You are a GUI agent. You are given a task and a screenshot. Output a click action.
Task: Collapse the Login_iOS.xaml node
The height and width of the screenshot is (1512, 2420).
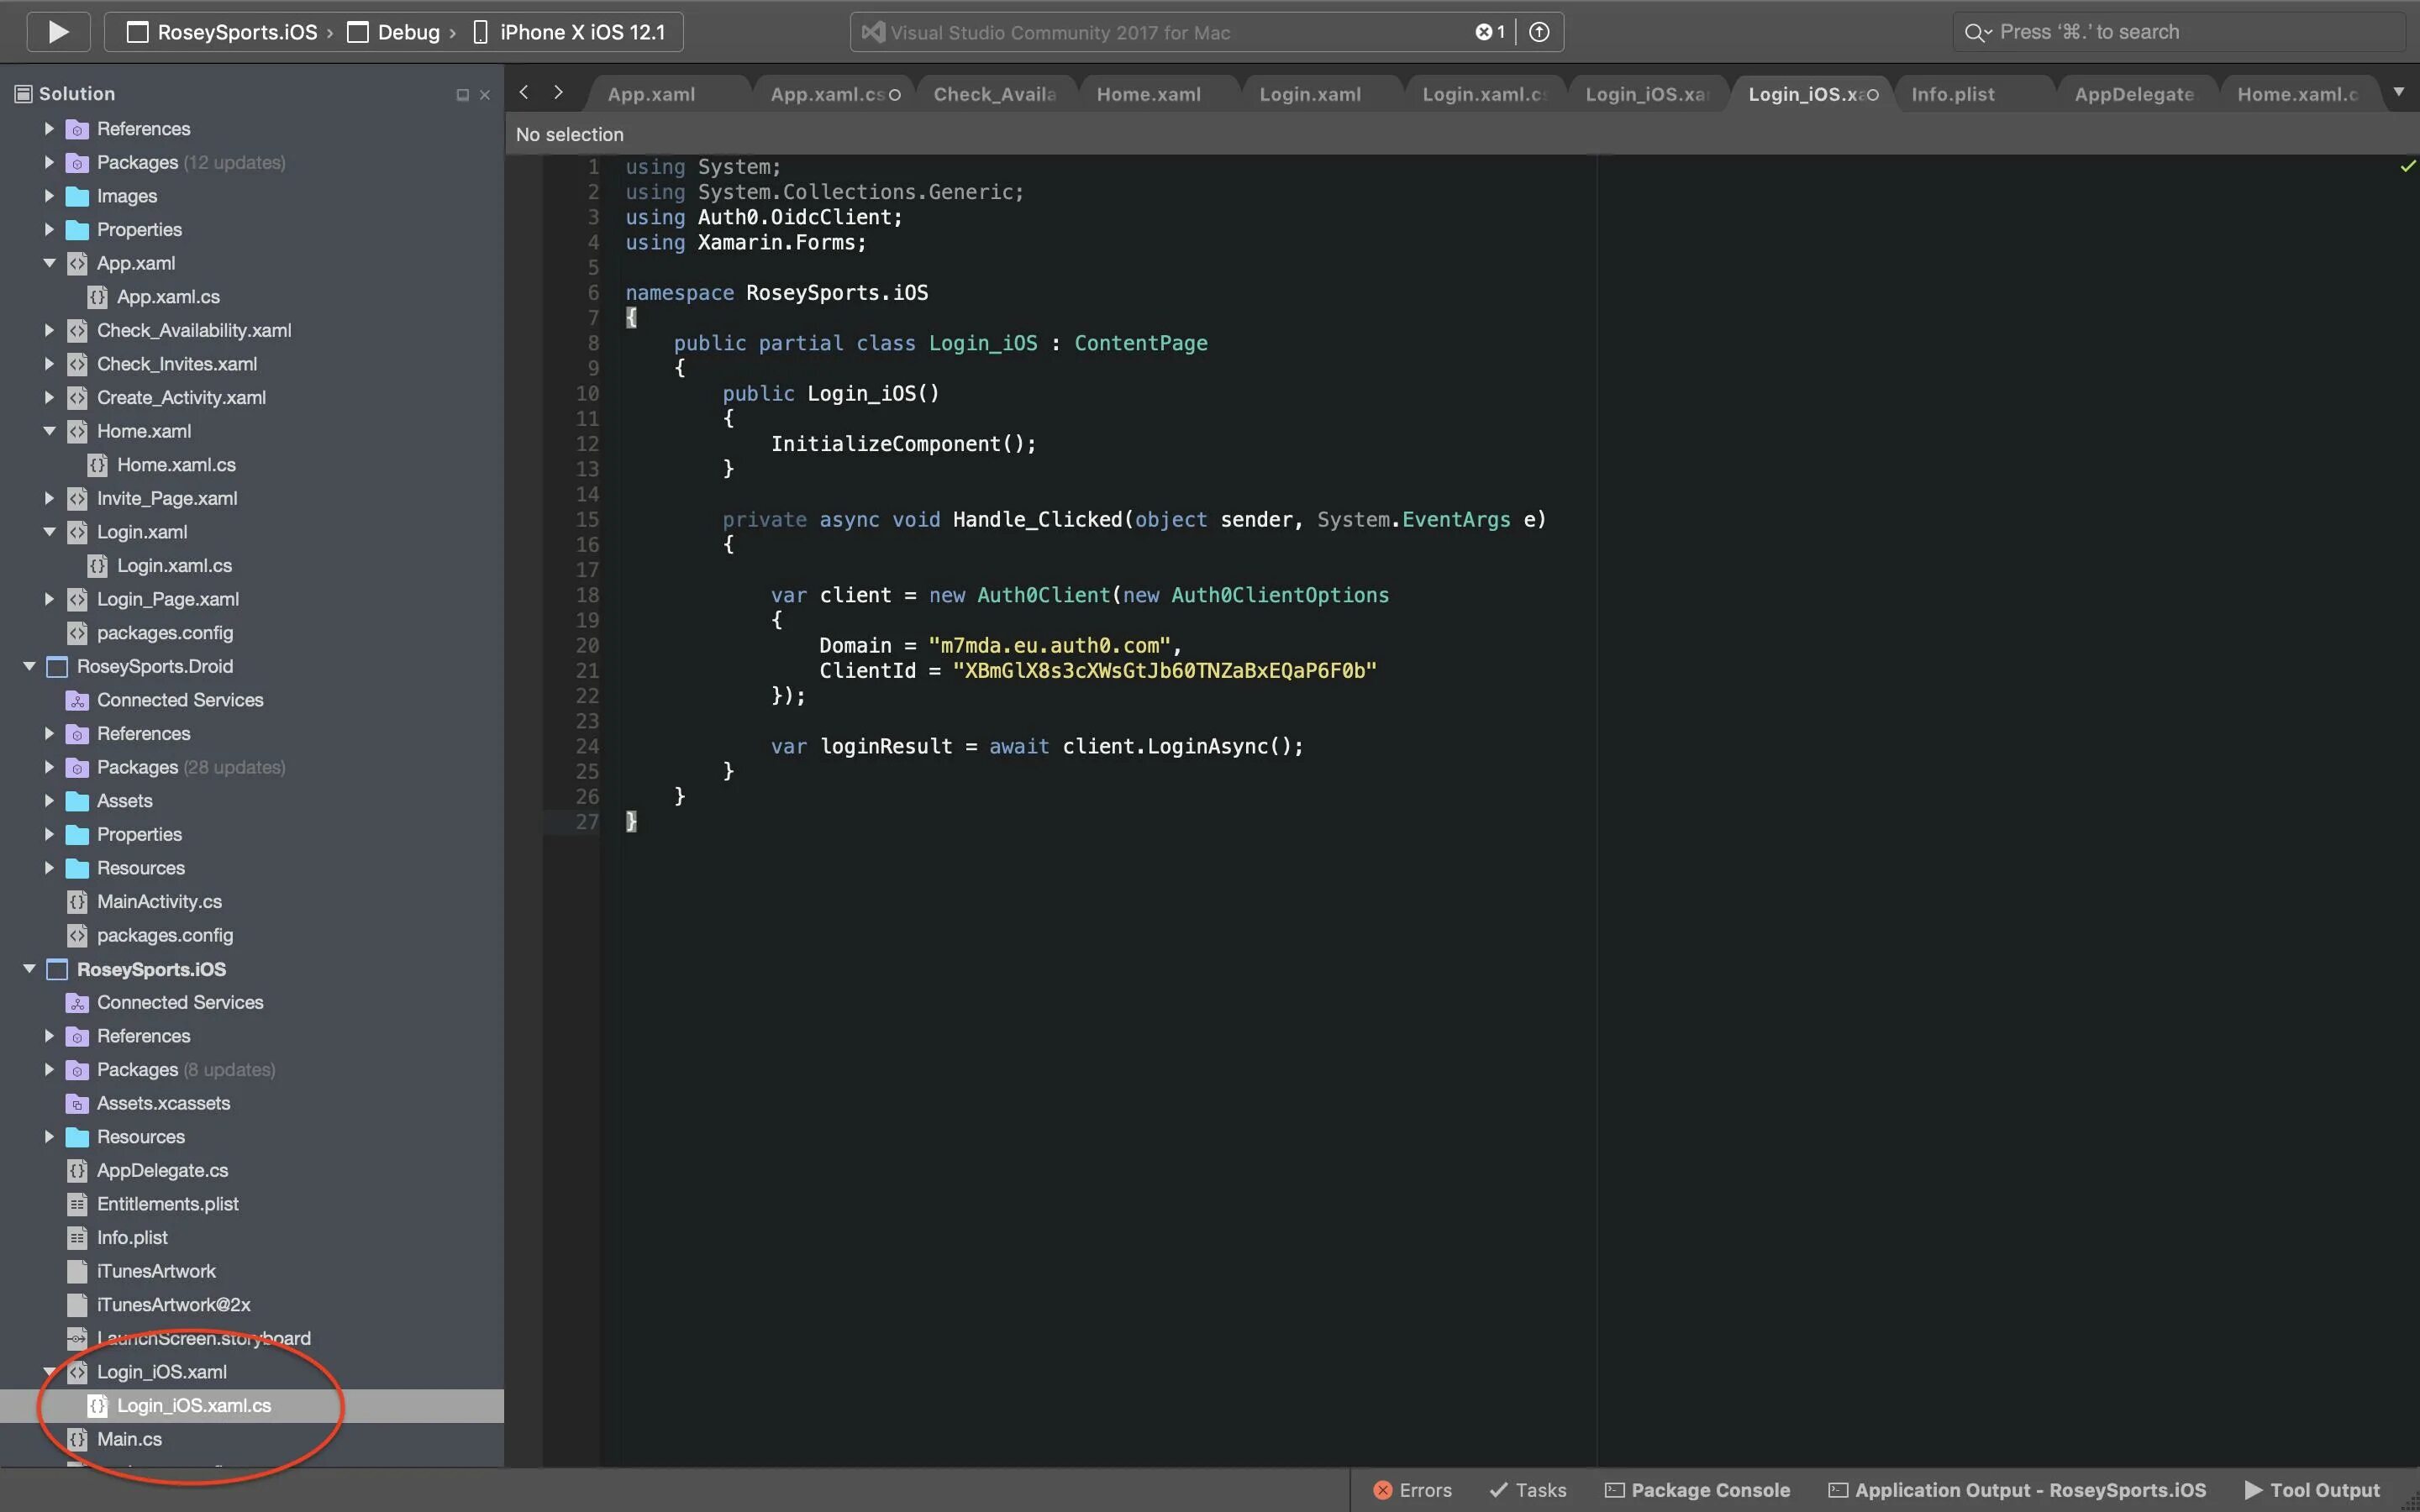tap(49, 1372)
